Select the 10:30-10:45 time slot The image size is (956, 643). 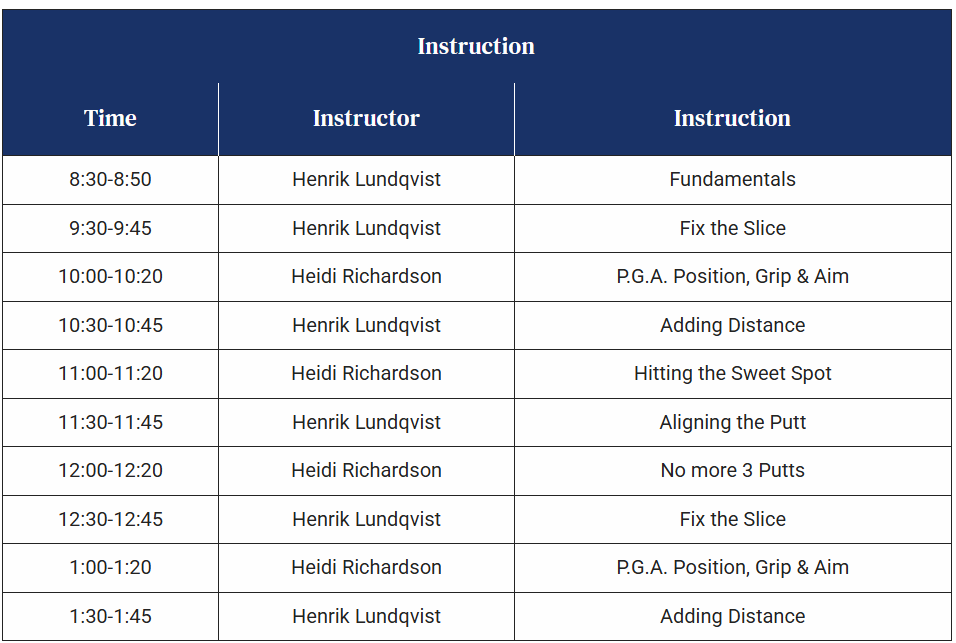point(110,325)
